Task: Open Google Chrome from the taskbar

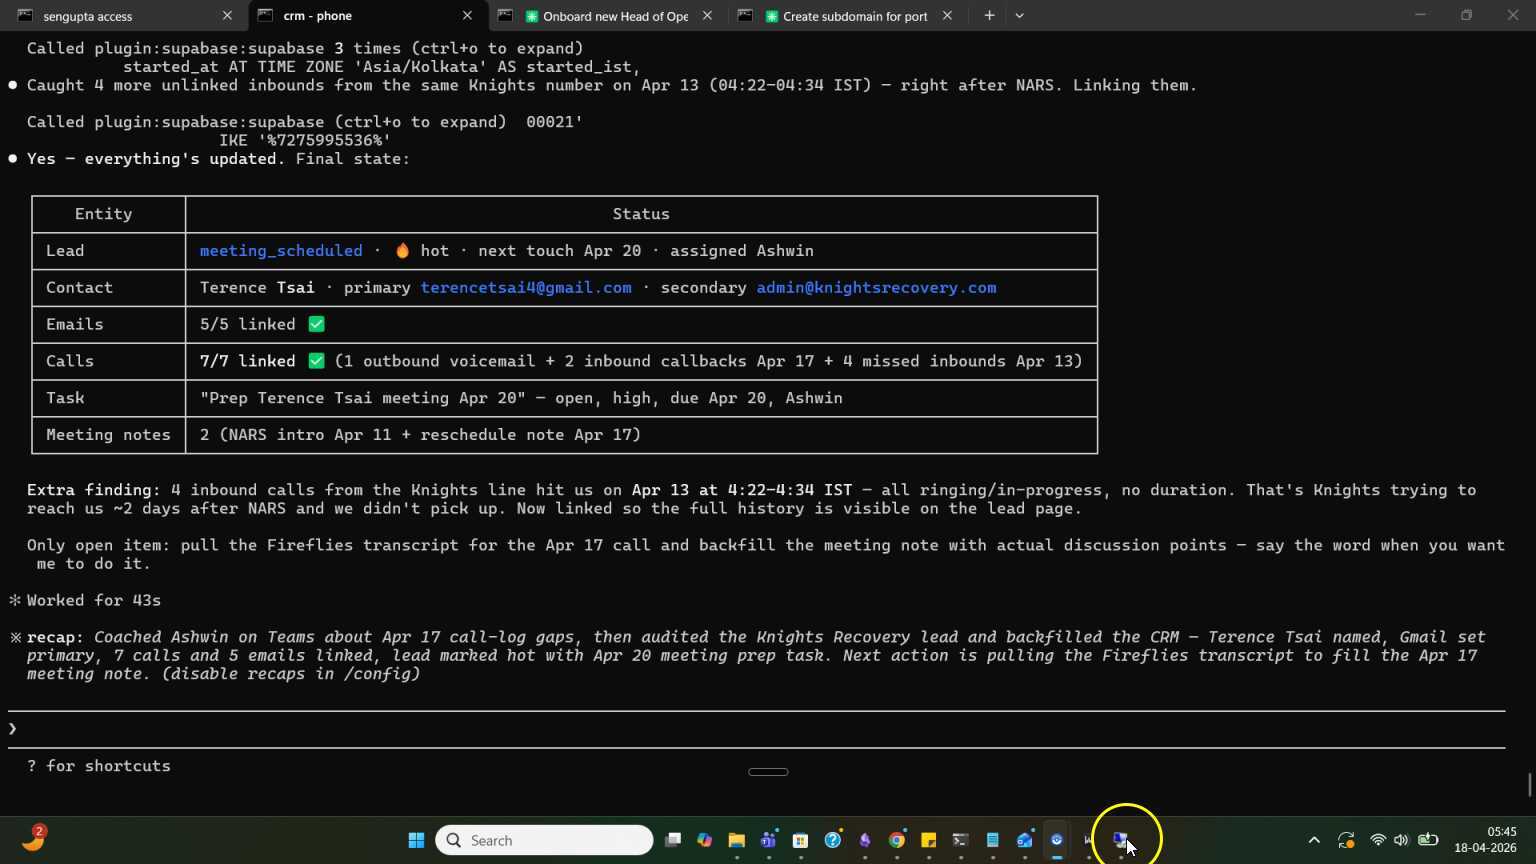Action: point(897,840)
